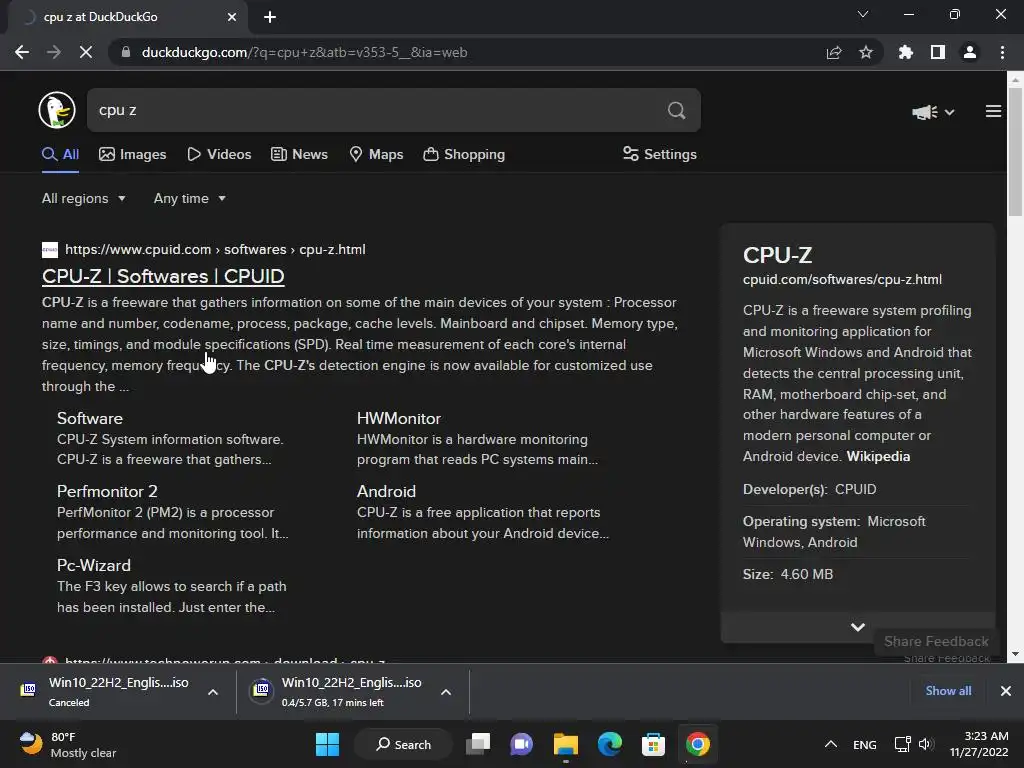Click the megaphone spread icon
This screenshot has width=1024, height=768.
coord(925,112)
